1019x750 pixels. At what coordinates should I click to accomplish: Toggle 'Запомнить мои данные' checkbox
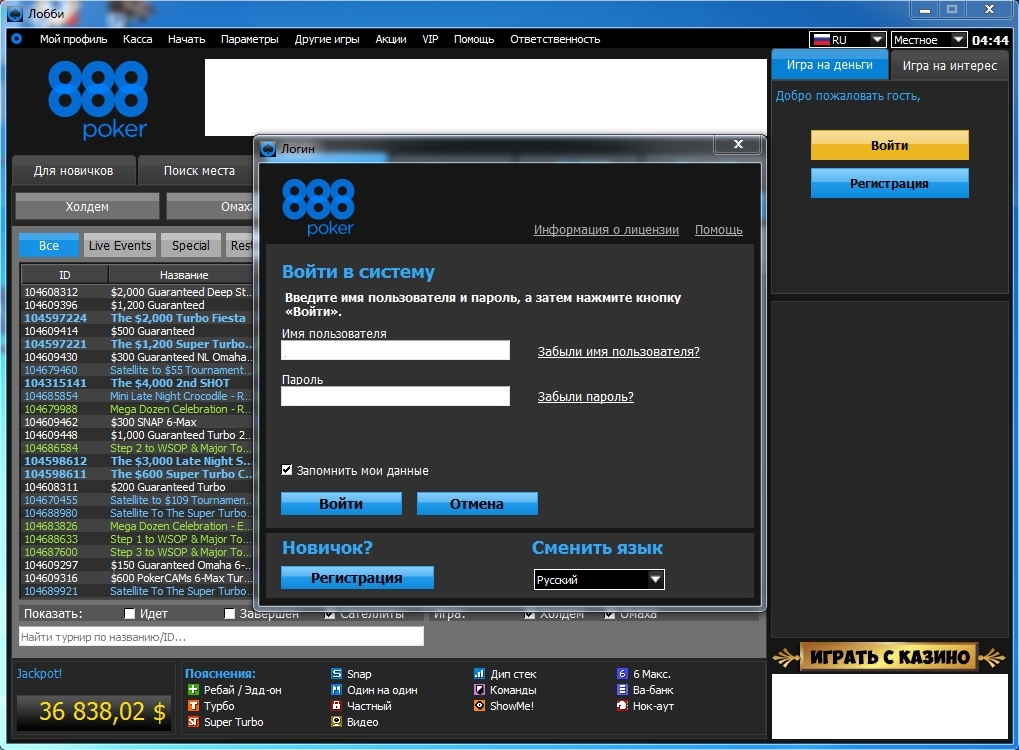click(x=287, y=470)
